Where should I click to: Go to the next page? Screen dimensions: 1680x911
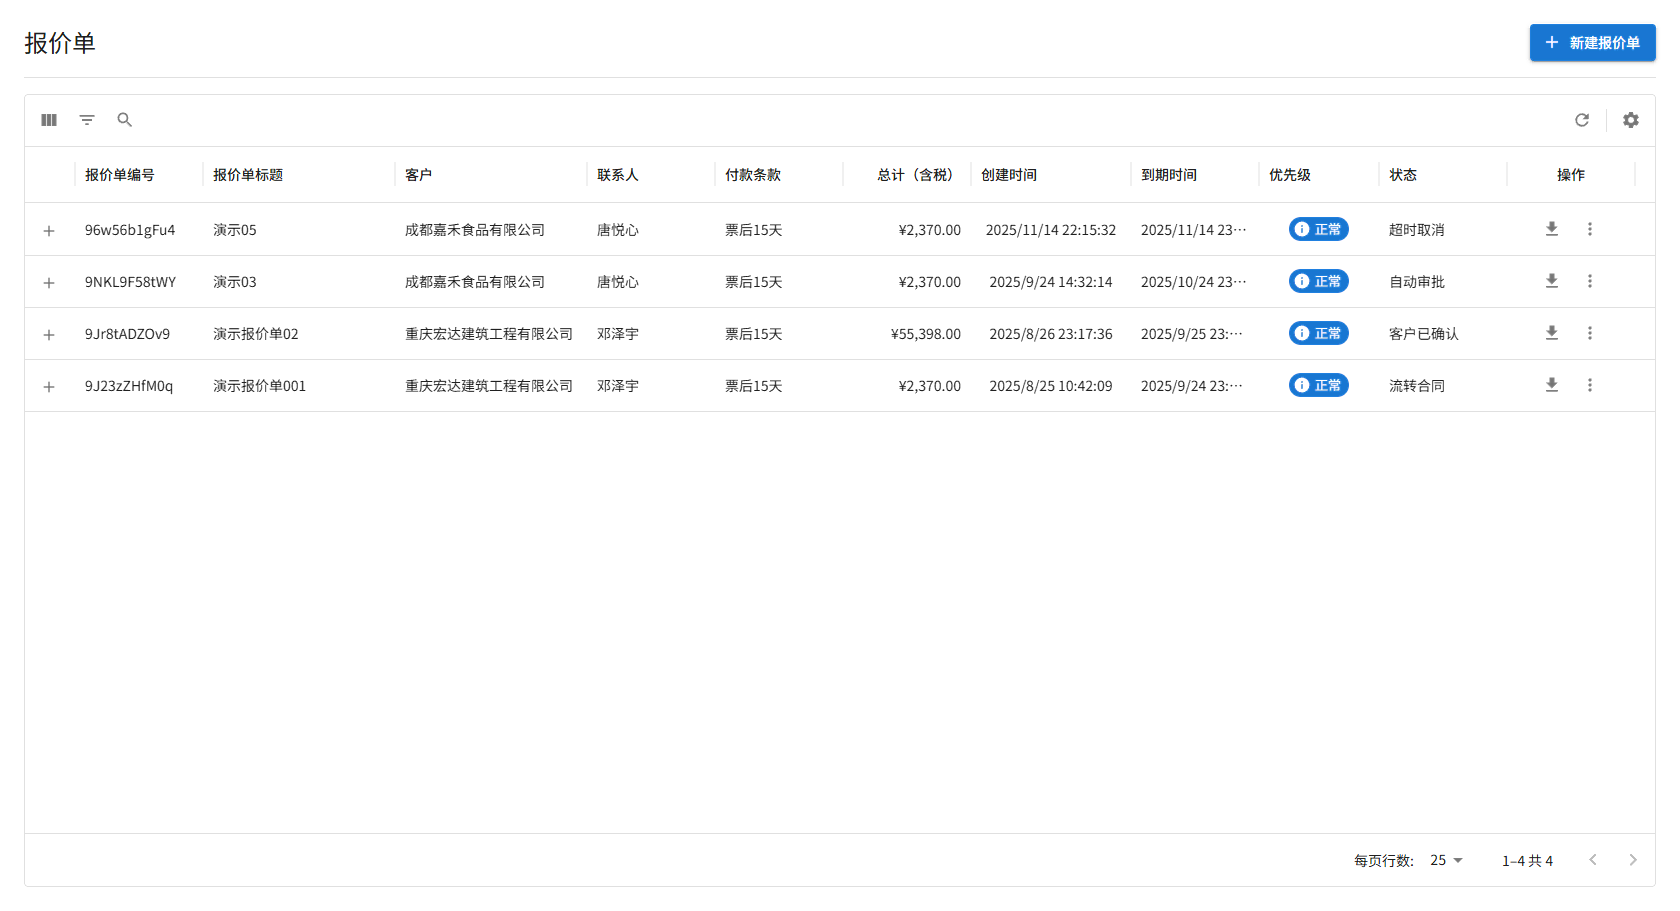coord(1633,860)
